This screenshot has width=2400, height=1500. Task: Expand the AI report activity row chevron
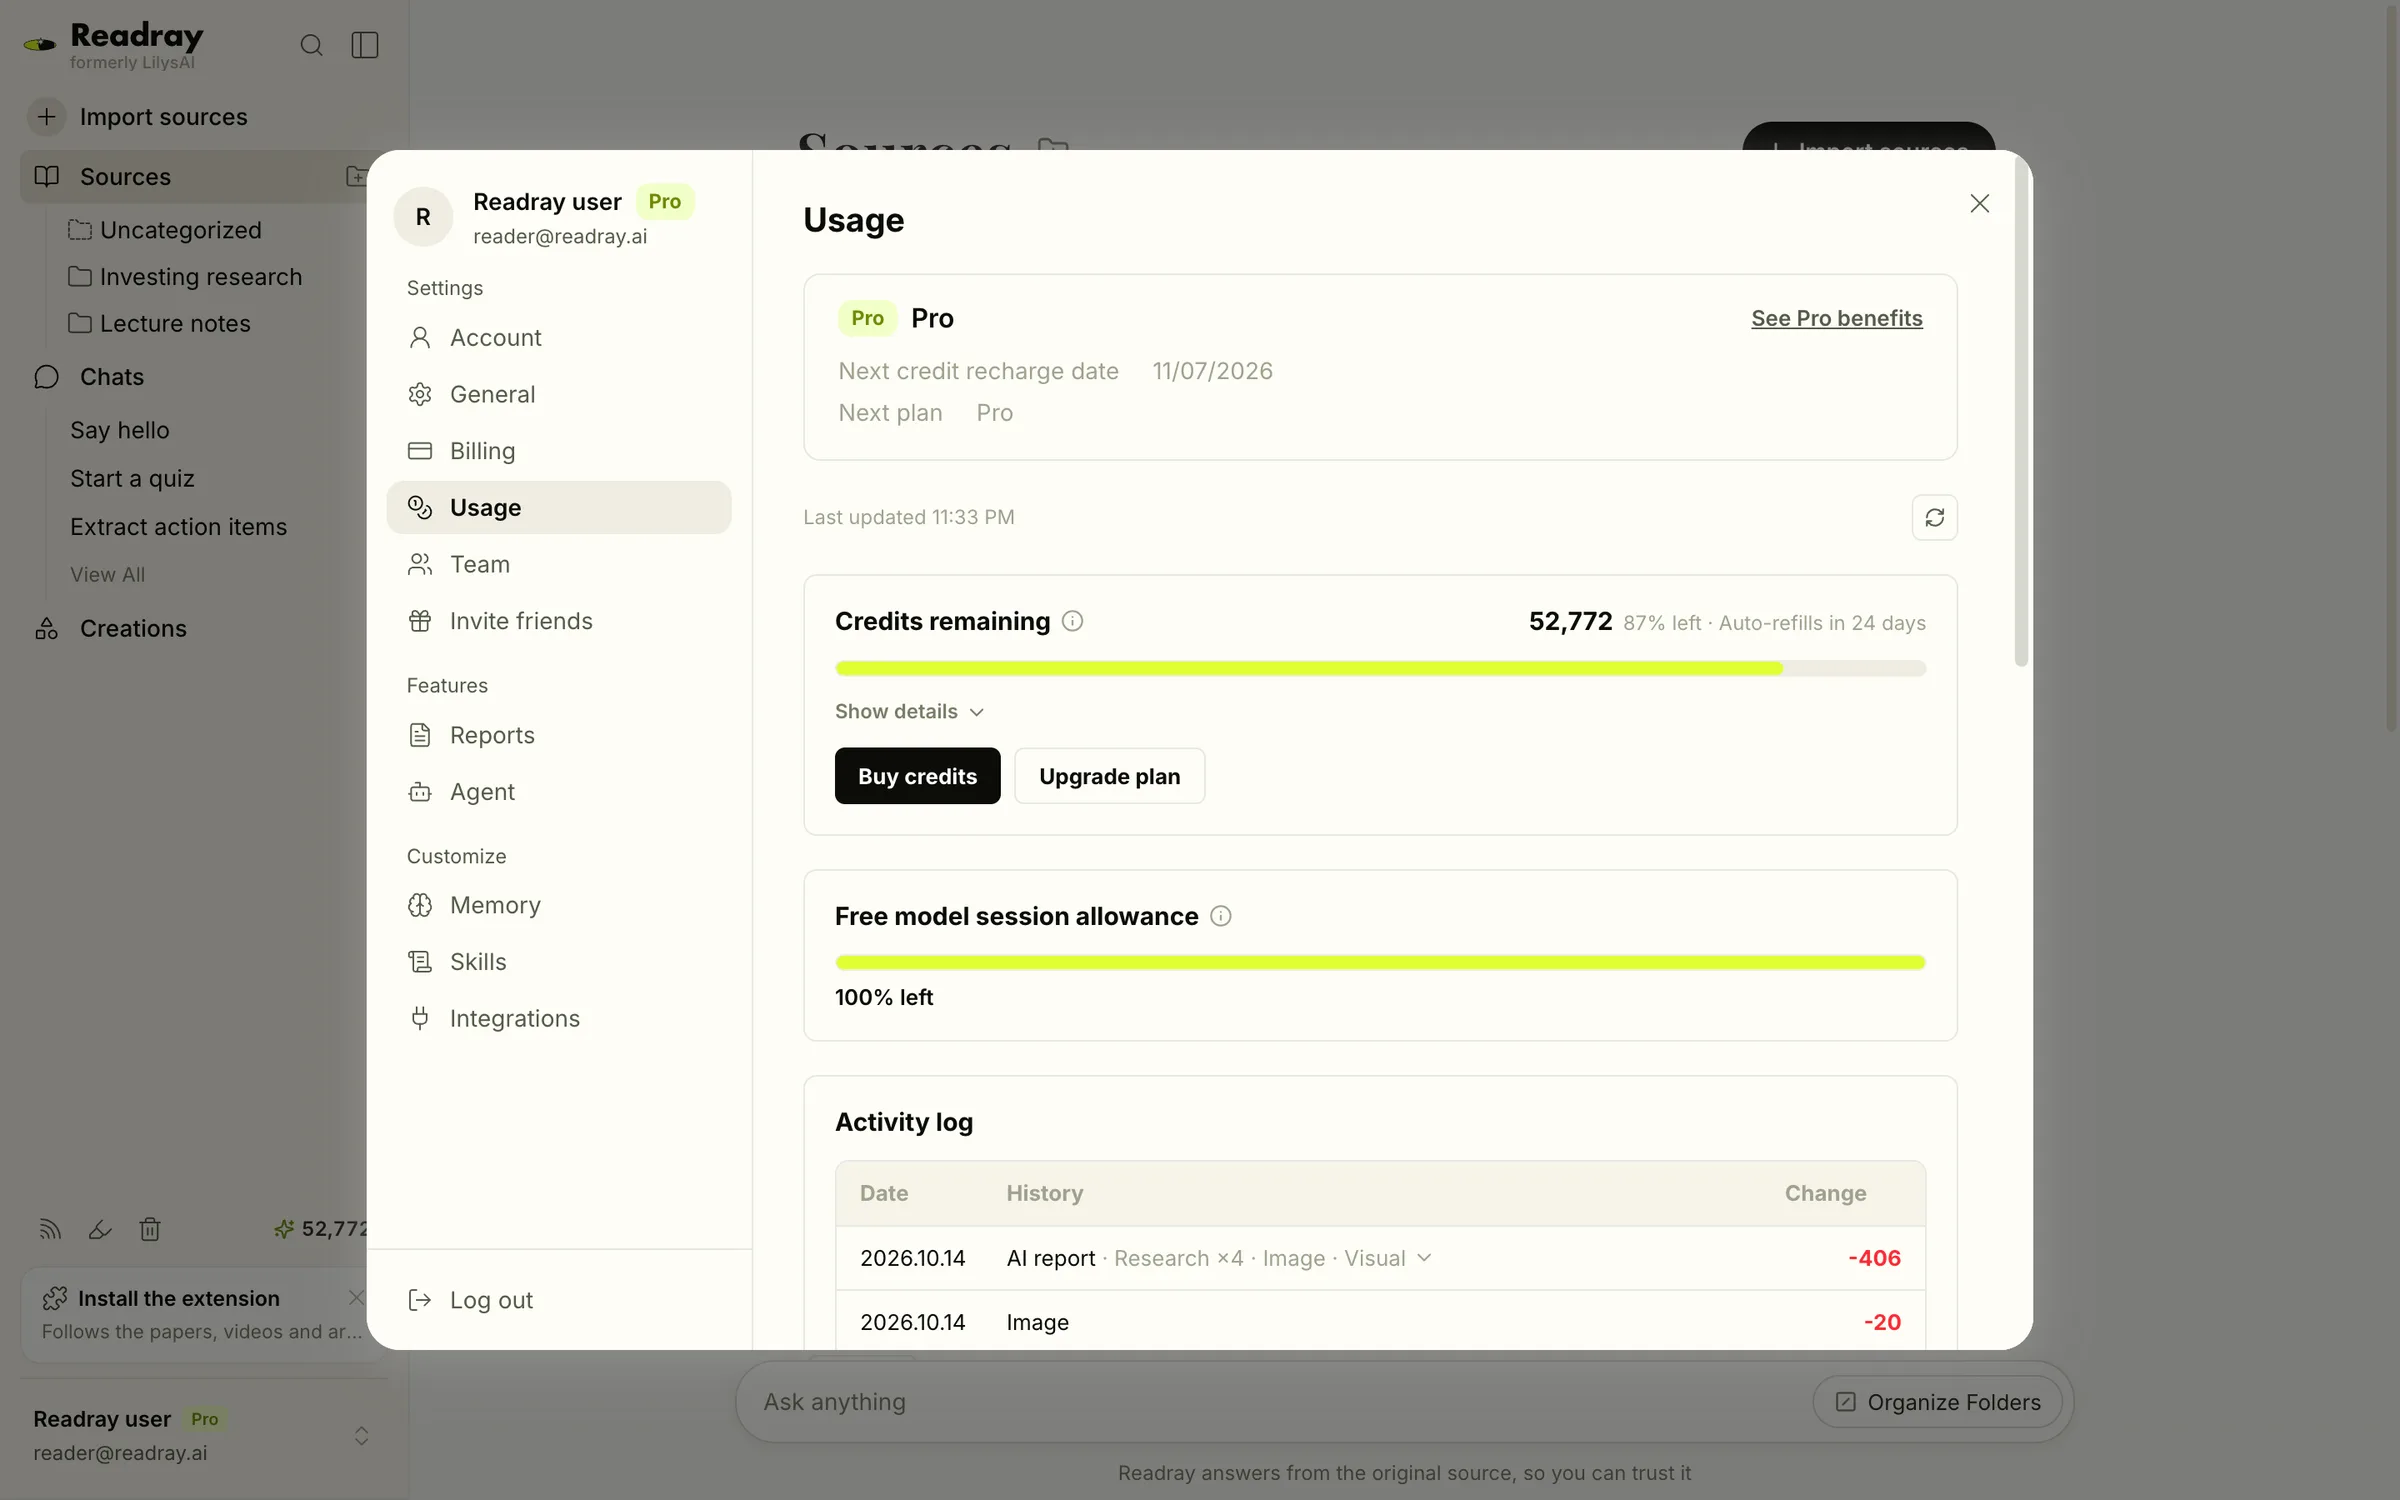point(1425,1258)
